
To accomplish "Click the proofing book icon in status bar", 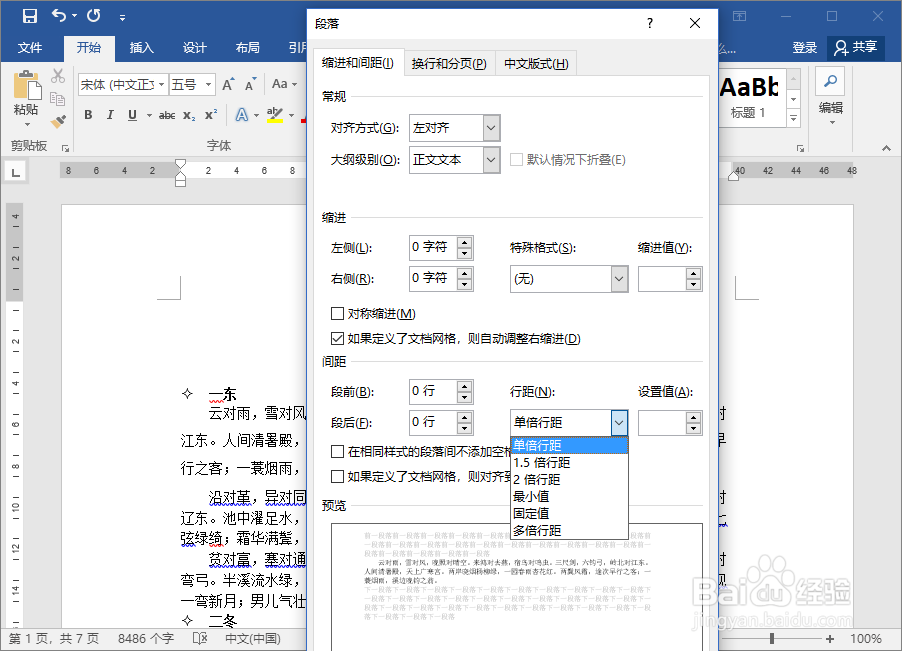I will point(200,638).
